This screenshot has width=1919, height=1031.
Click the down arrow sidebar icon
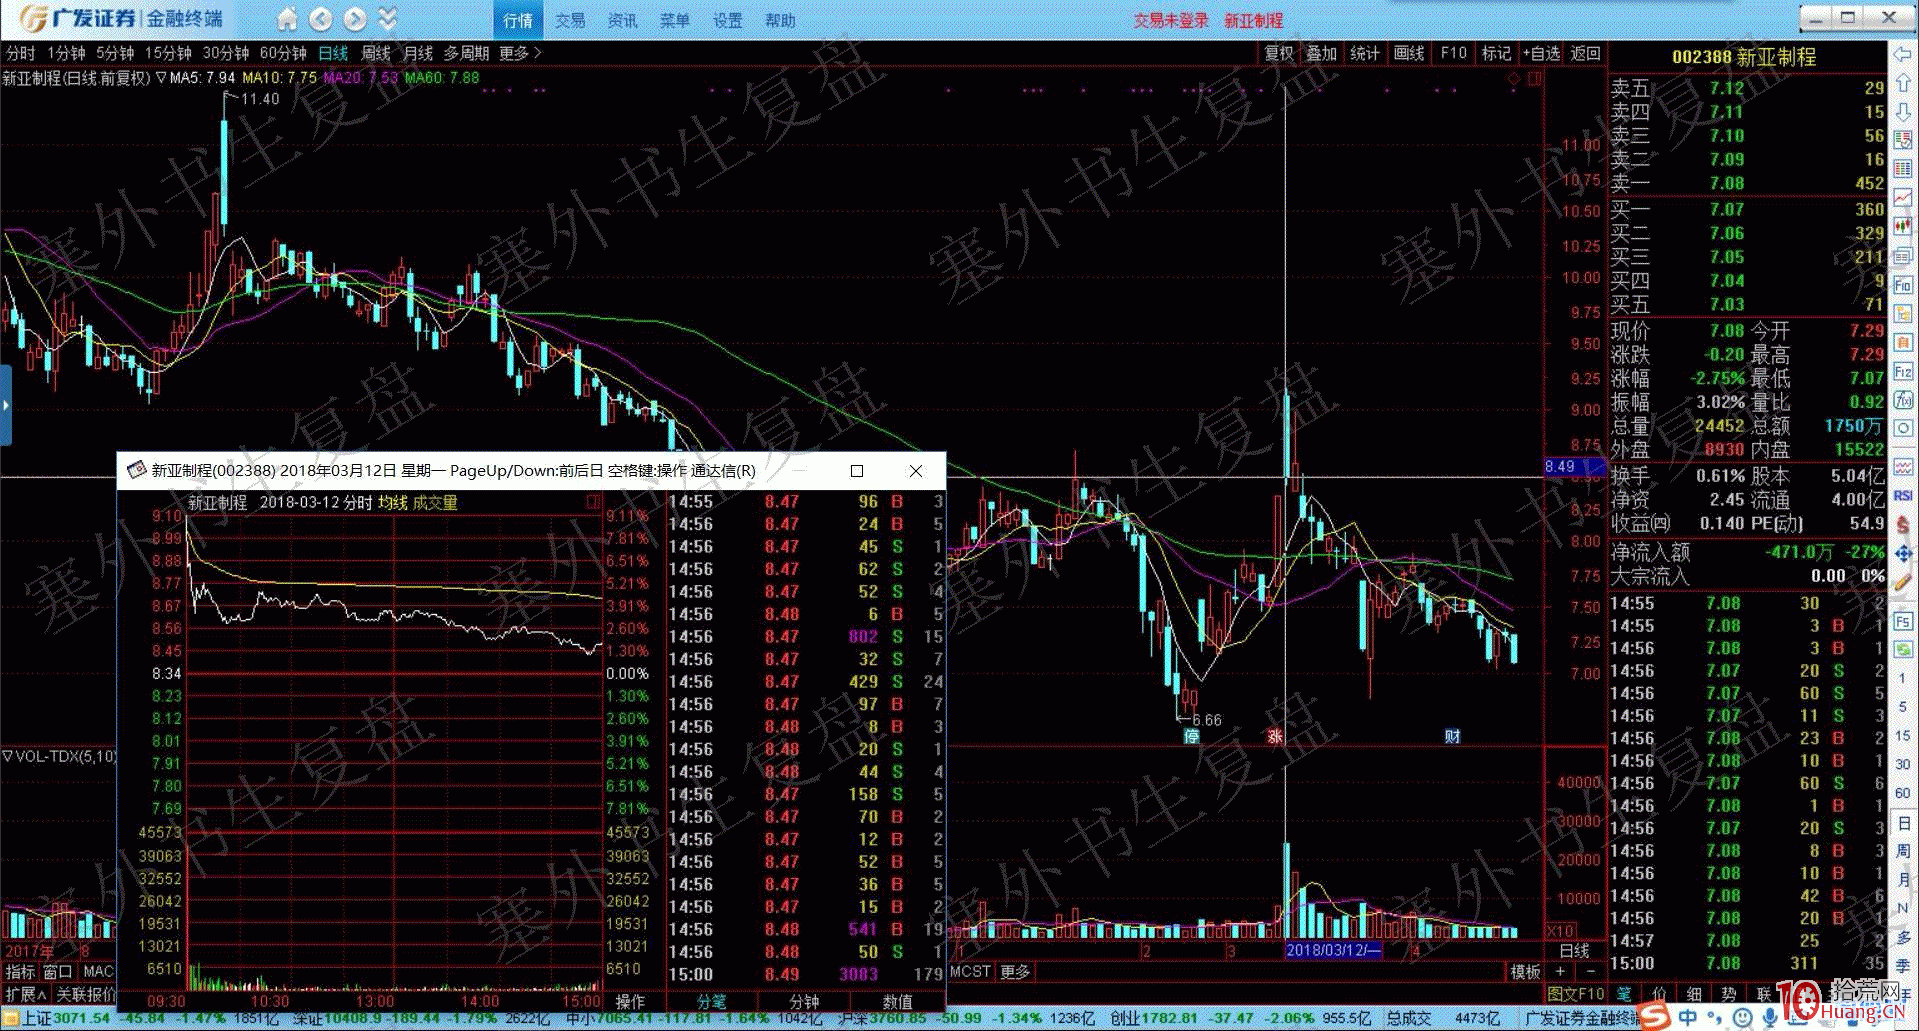[1903, 112]
